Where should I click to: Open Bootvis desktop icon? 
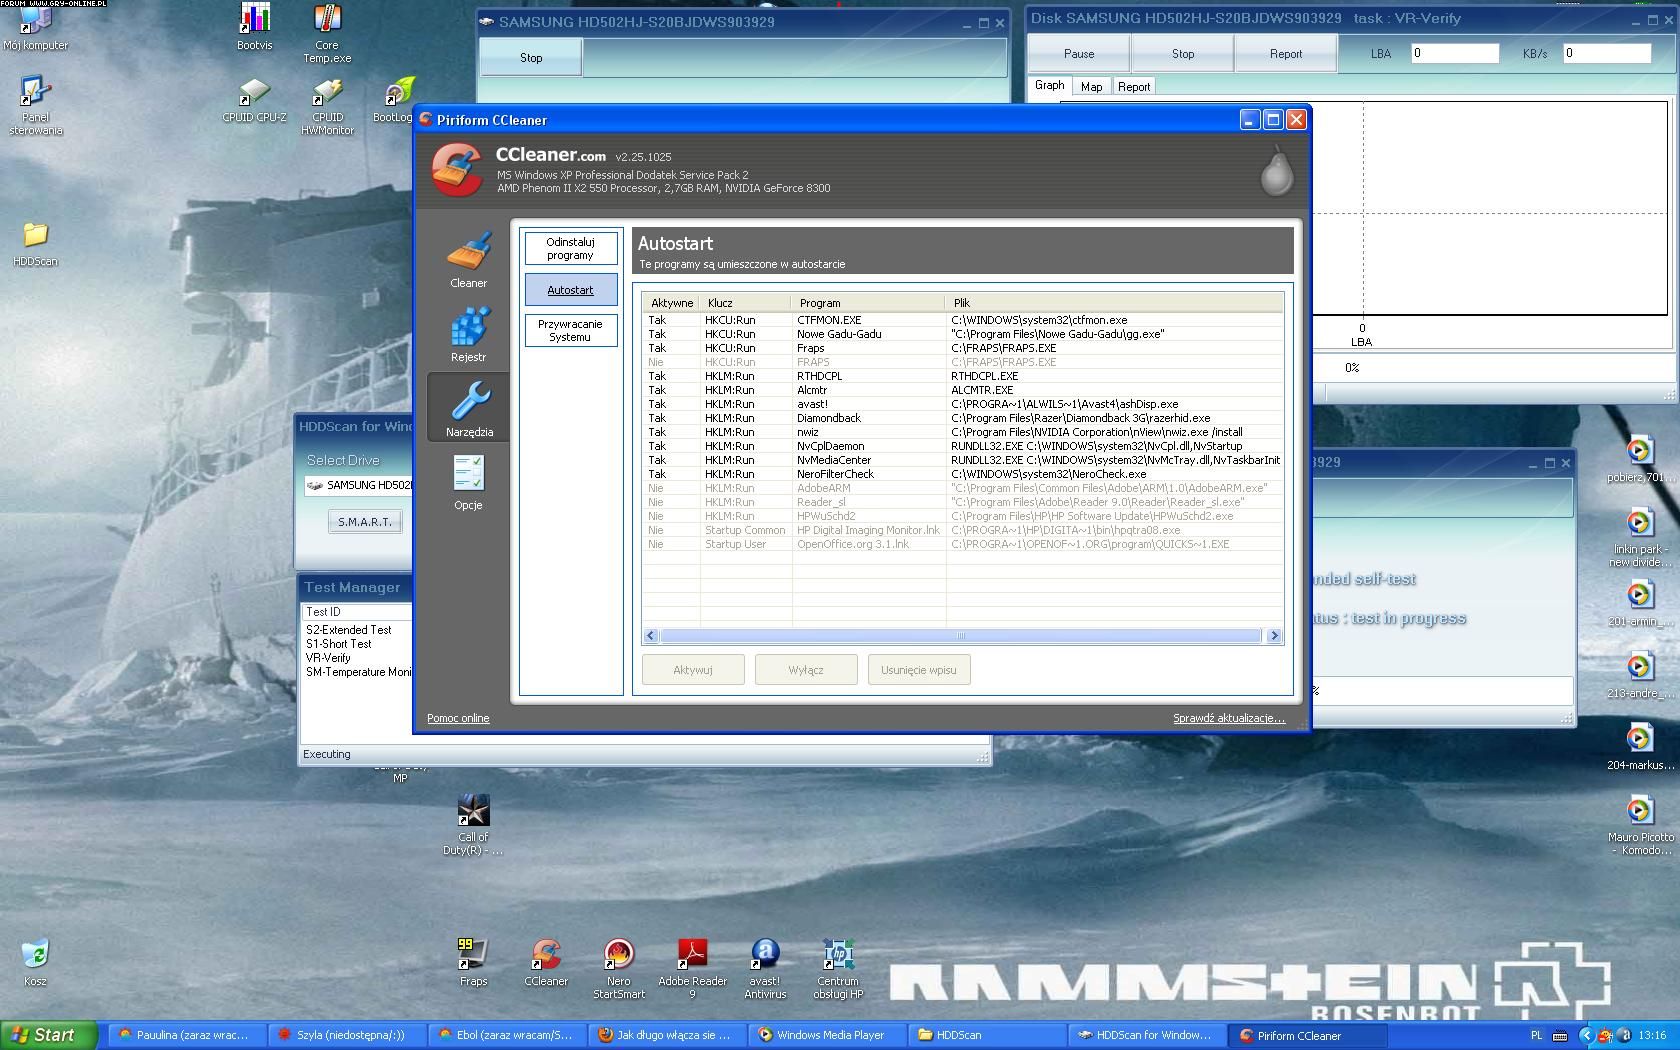point(255,27)
